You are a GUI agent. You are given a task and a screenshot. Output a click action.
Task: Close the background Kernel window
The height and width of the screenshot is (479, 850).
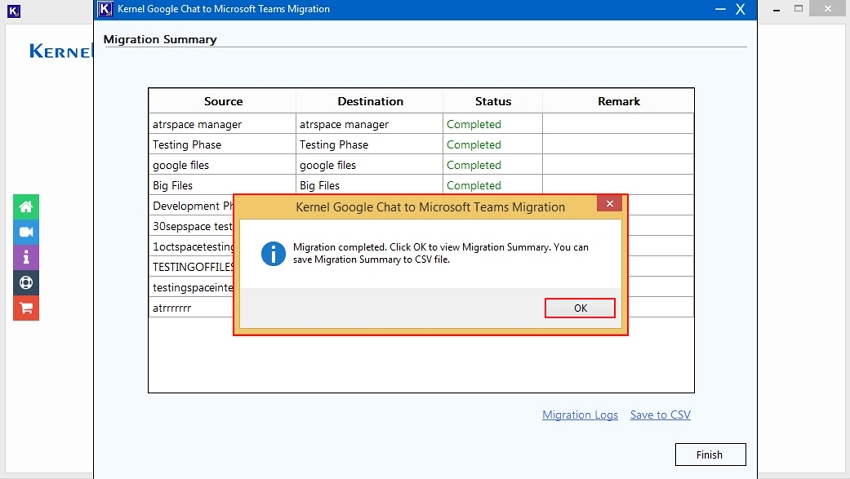point(827,9)
